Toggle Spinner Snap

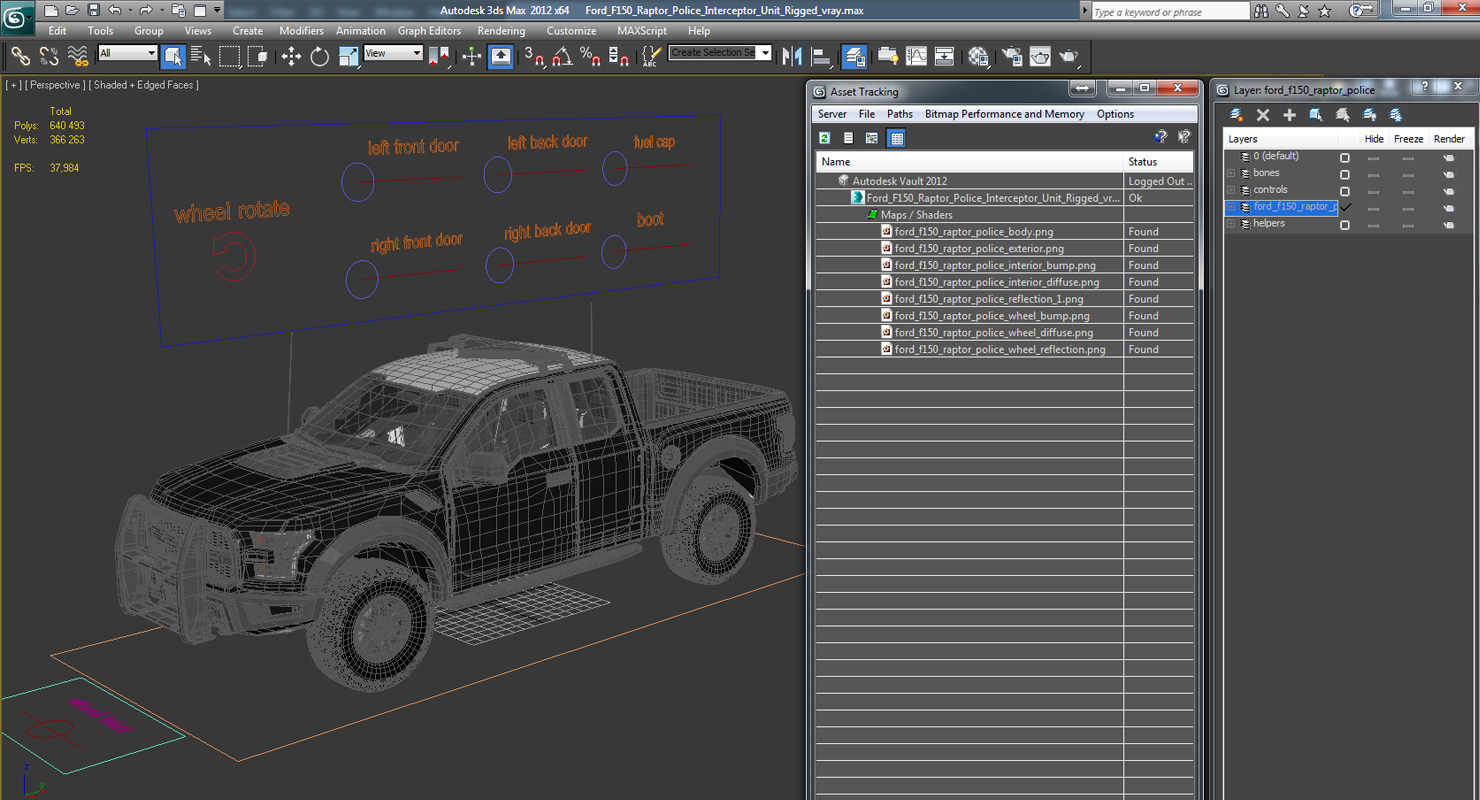coord(619,56)
